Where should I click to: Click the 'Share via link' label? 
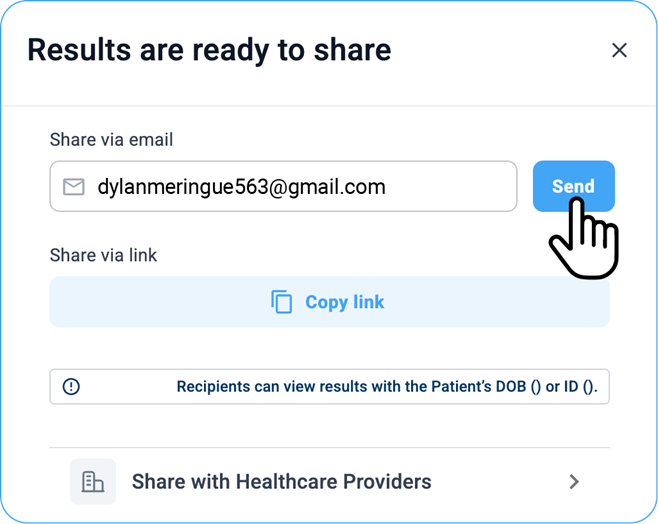[x=103, y=255]
